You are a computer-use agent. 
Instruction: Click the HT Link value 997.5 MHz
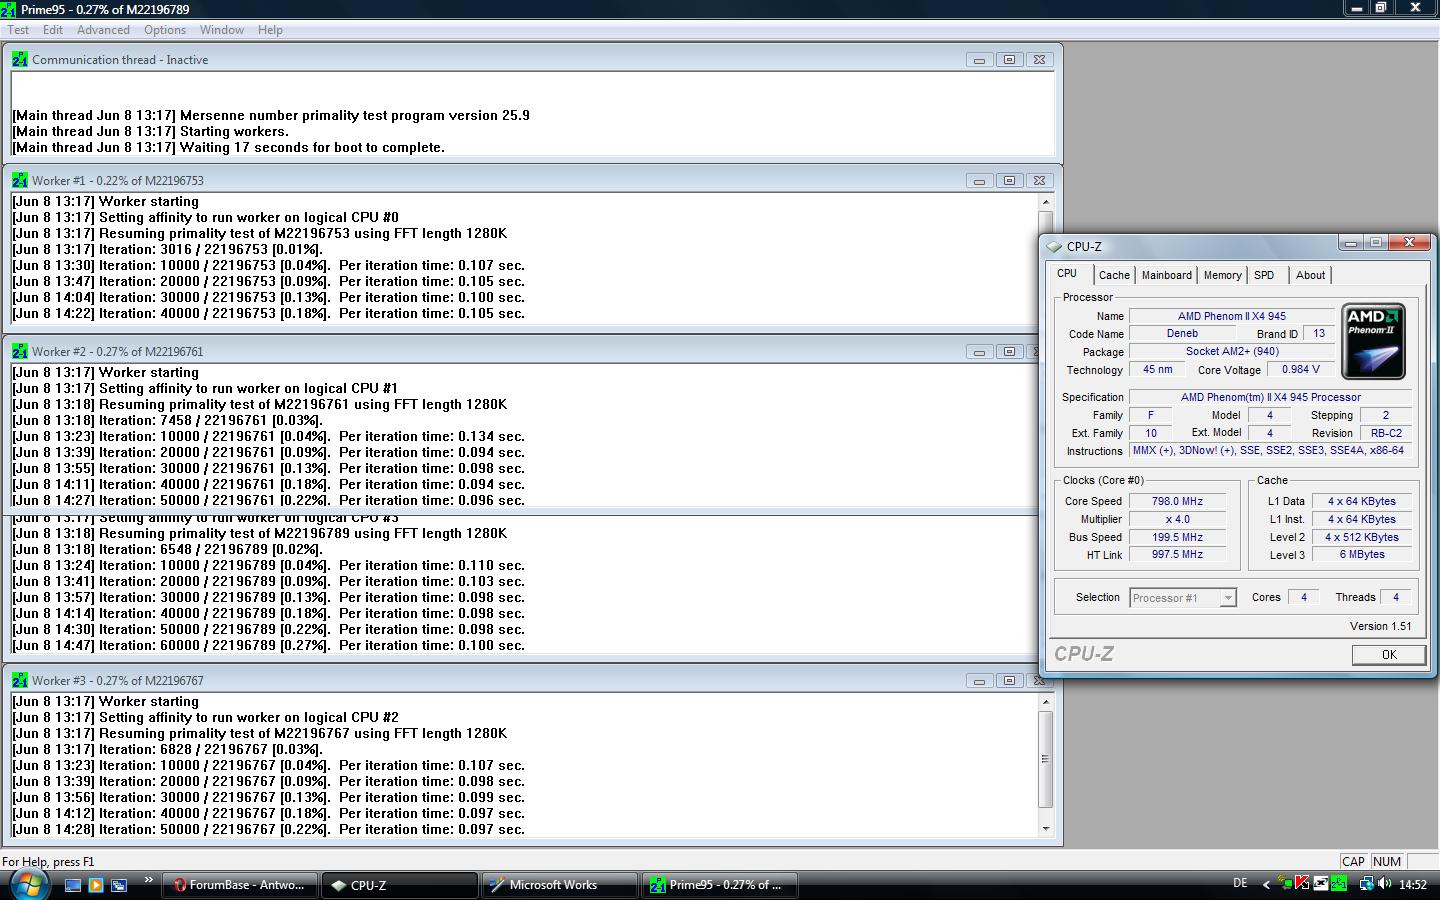pos(1177,554)
